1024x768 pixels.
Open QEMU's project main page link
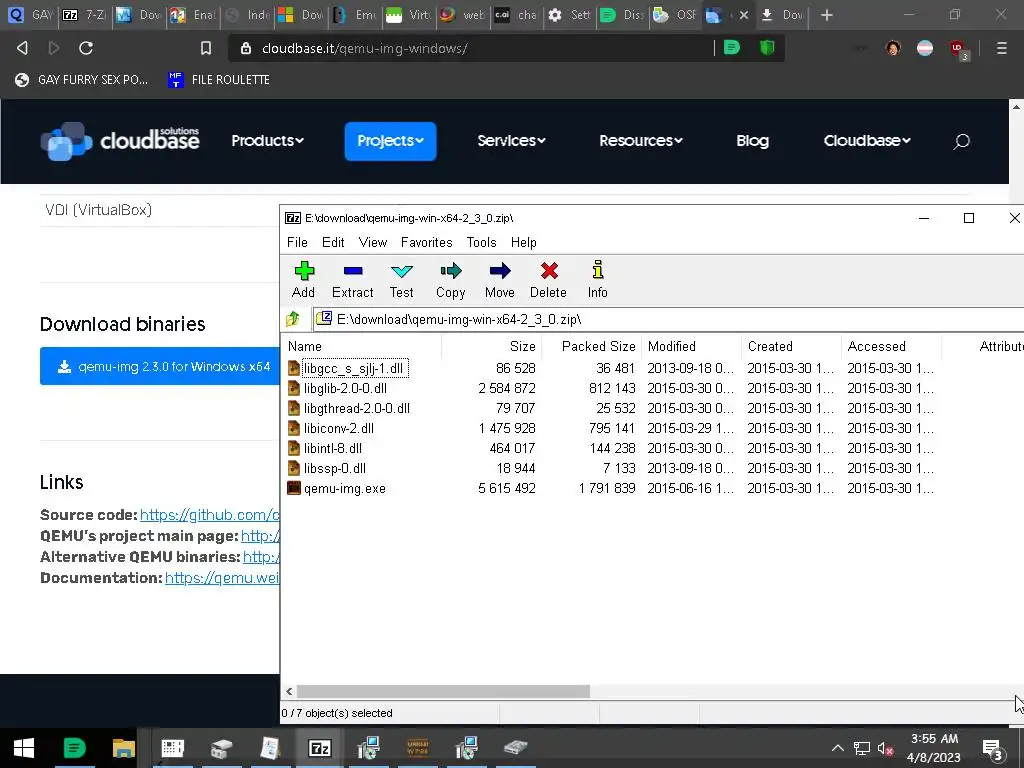pyautogui.click(x=260, y=536)
